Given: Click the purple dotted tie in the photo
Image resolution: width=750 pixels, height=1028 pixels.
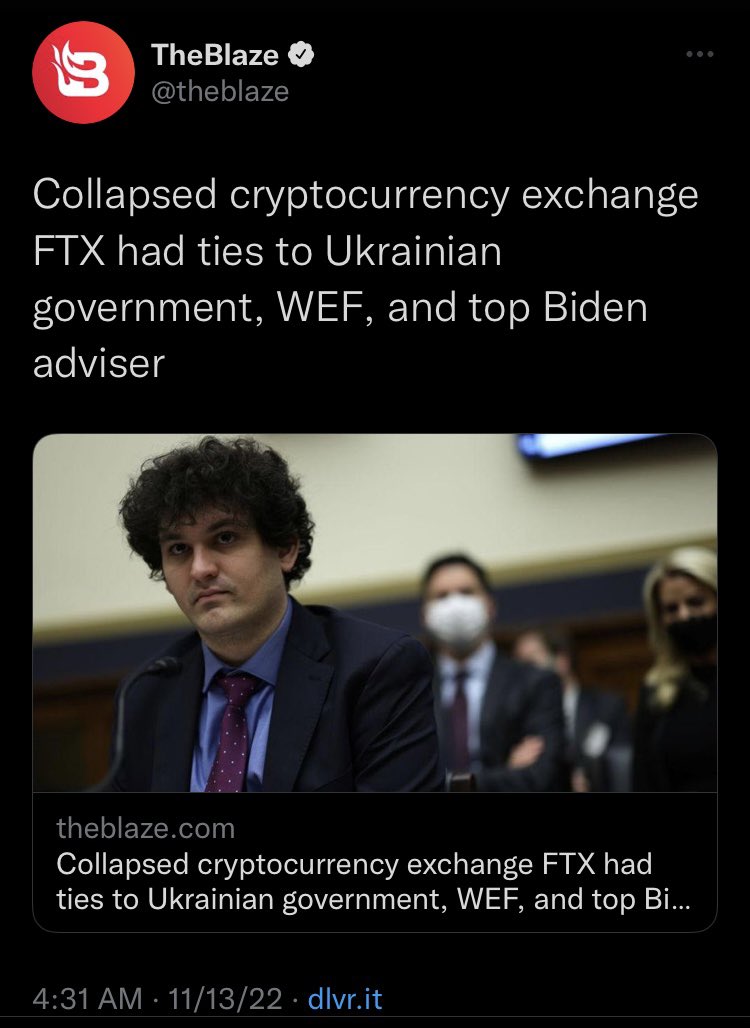Looking at the screenshot, I should [x=233, y=731].
